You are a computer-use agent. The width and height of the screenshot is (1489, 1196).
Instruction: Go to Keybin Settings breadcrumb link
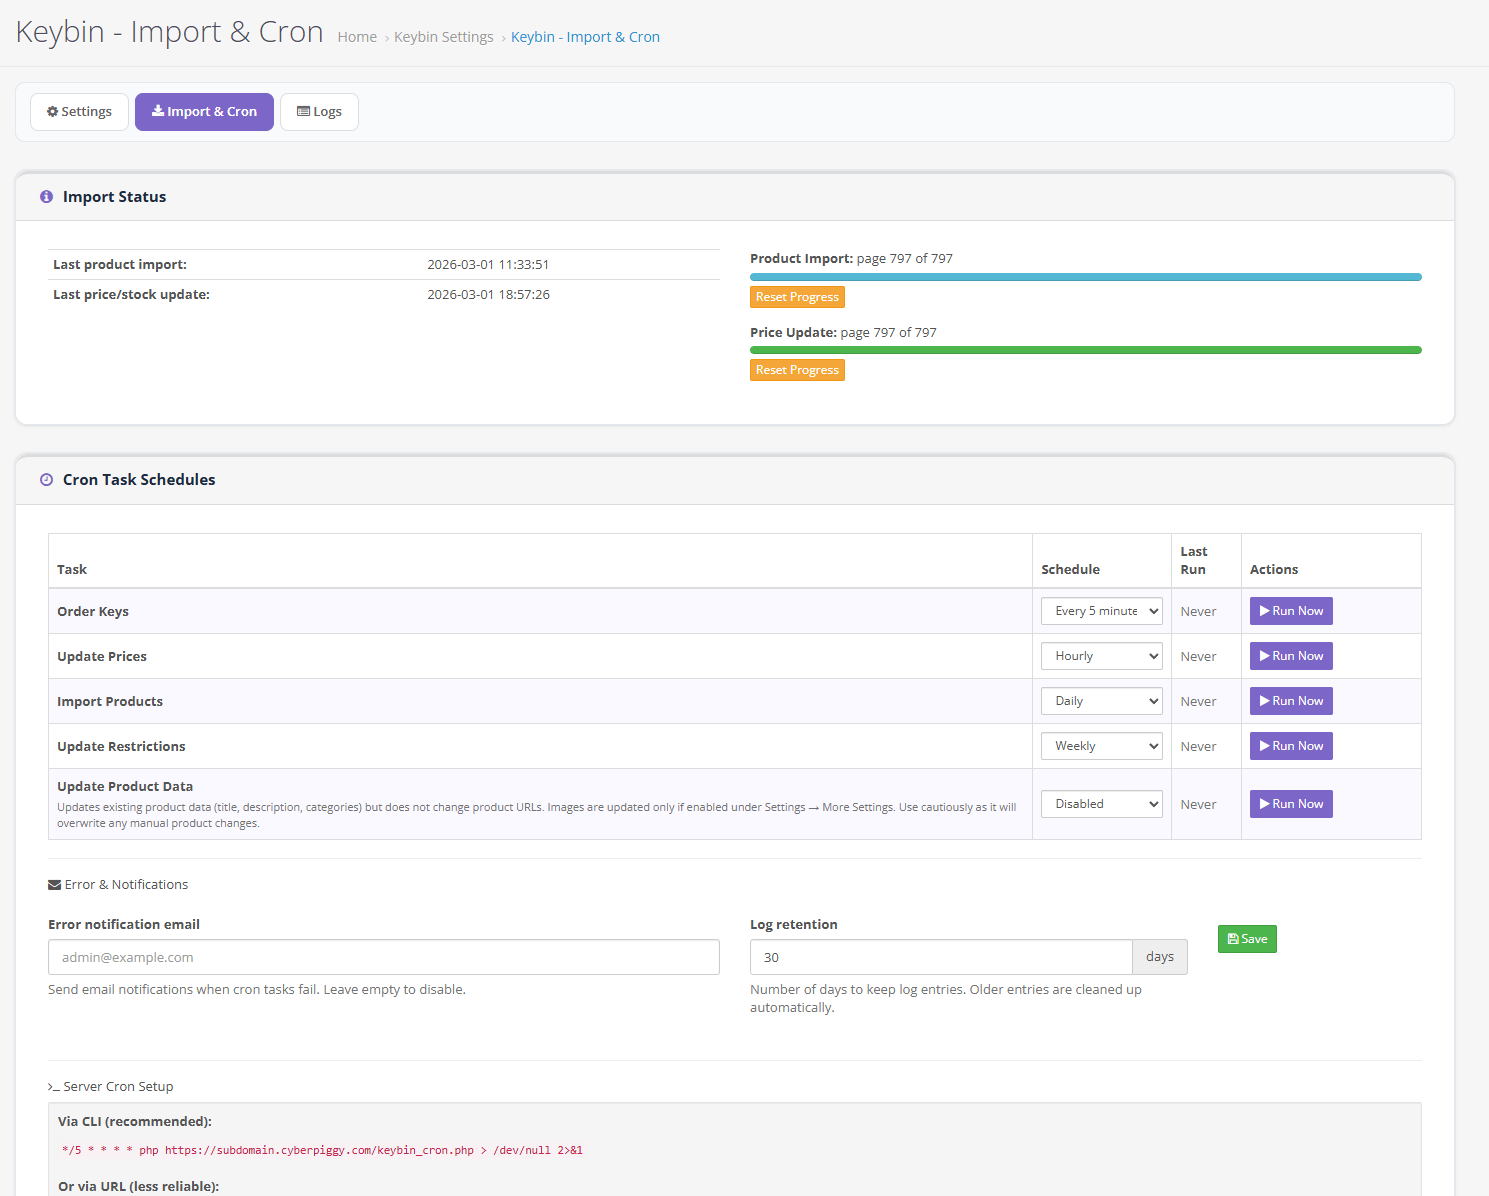[x=443, y=37]
